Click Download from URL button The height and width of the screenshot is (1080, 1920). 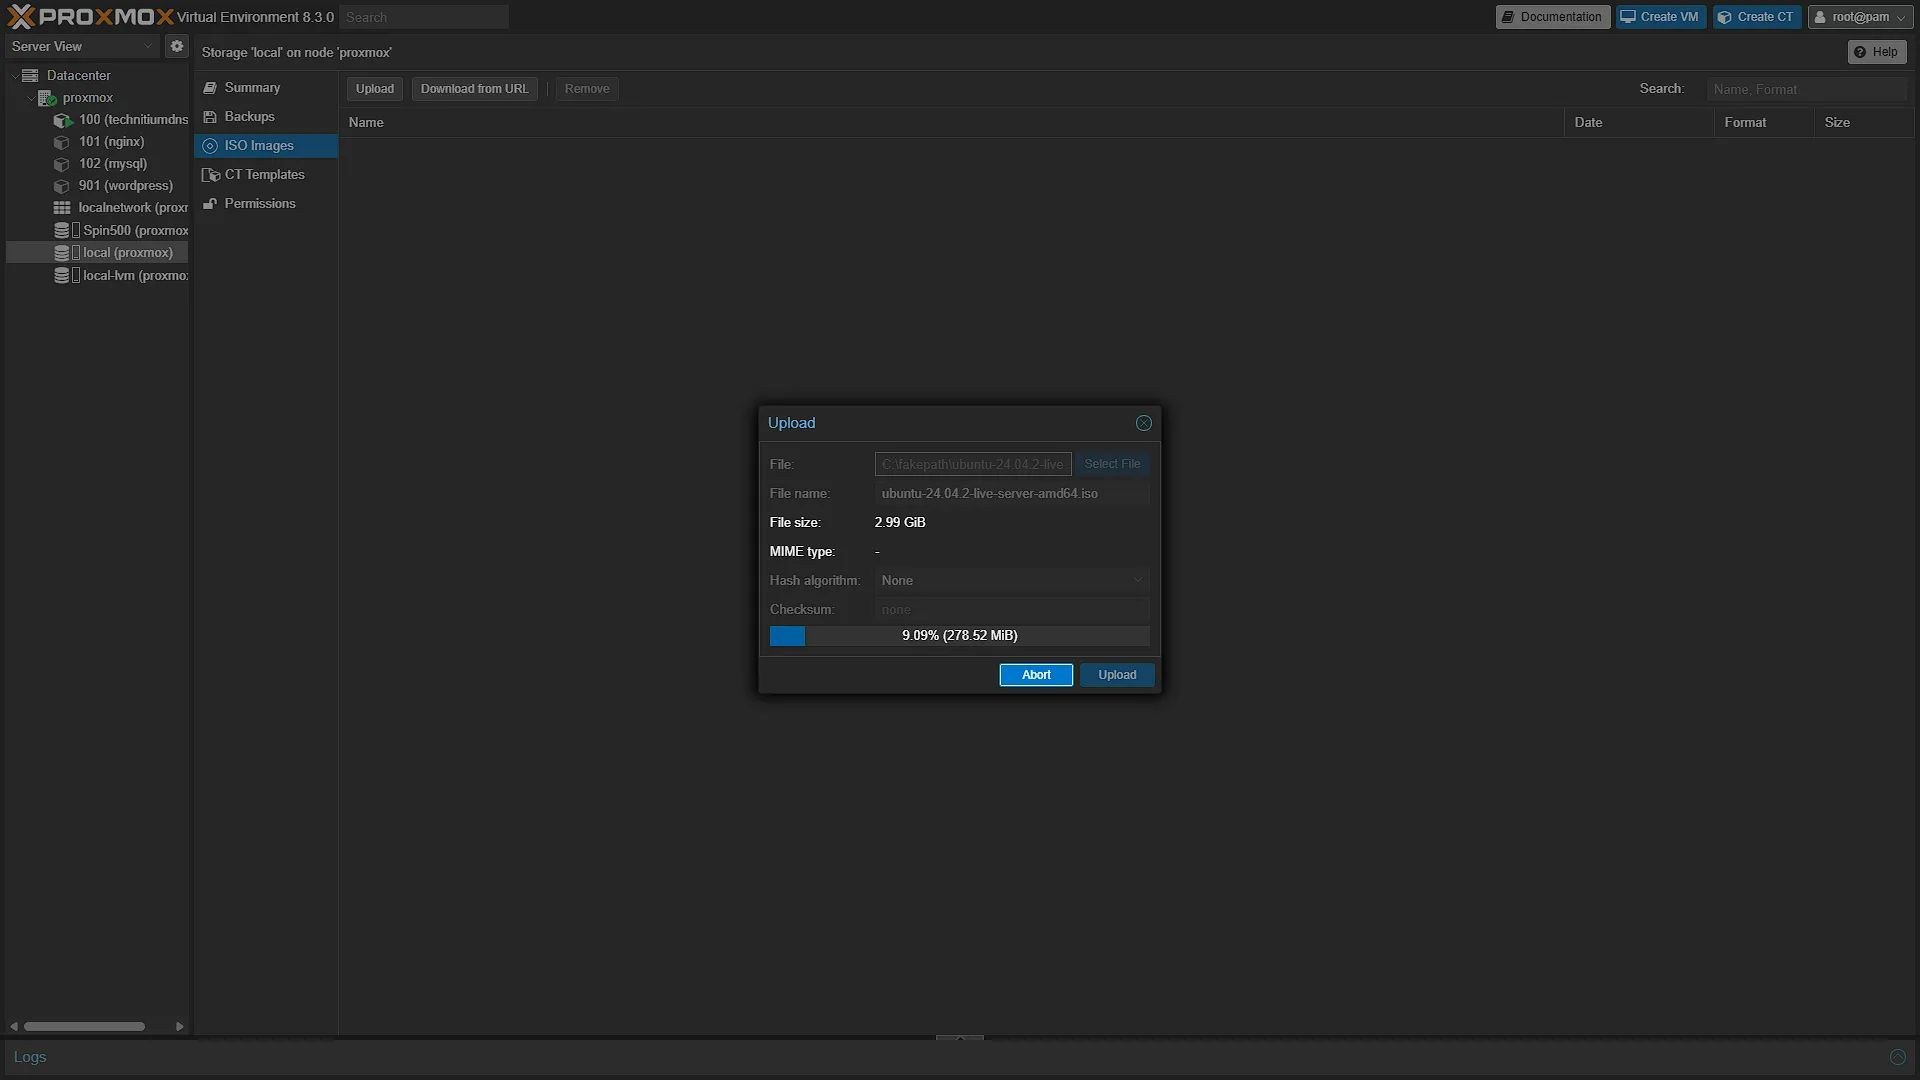(x=474, y=88)
